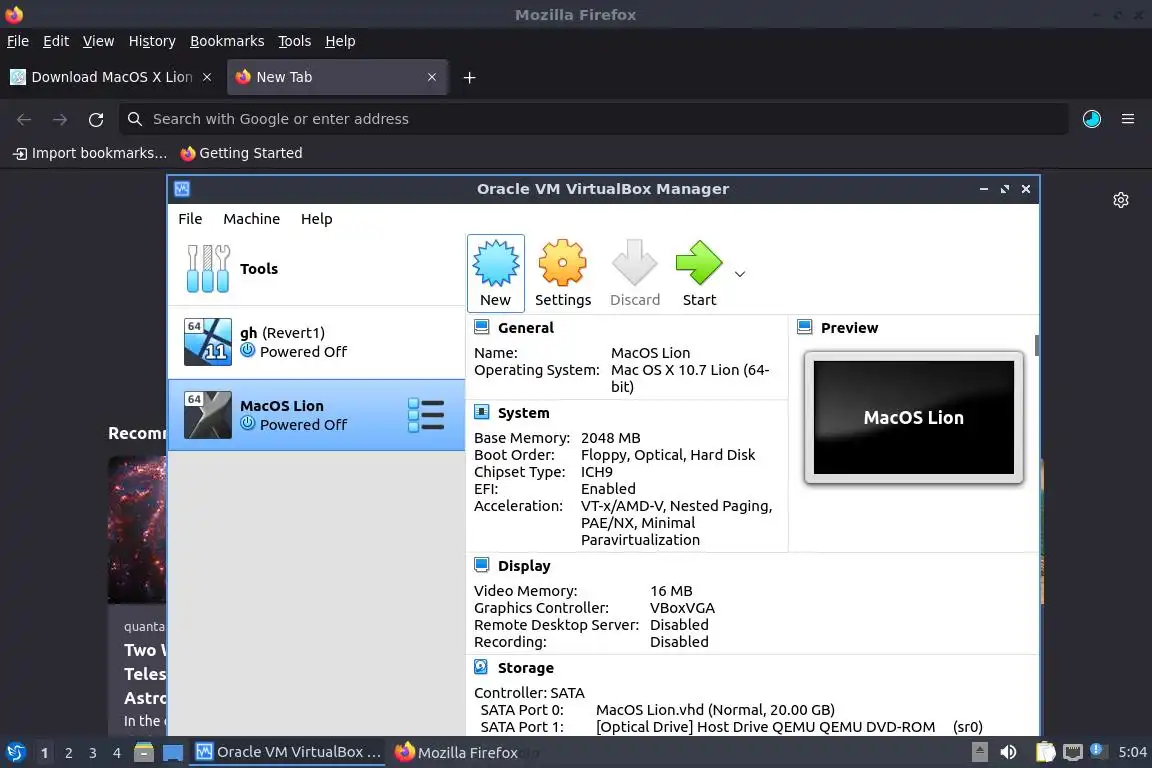
Task: Switch to the Download MacOS X Lion tab
Action: coord(112,77)
